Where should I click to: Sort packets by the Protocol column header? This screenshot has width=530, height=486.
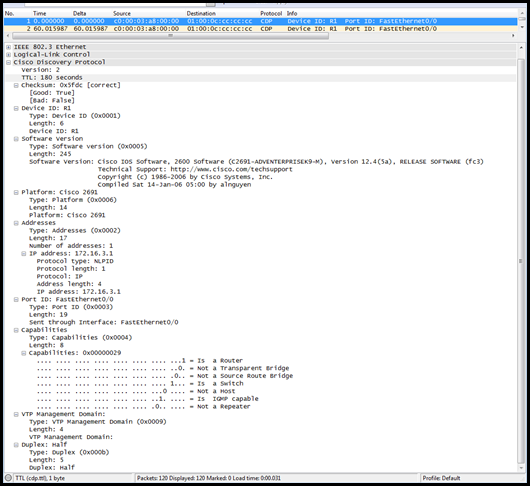[x=271, y=14]
